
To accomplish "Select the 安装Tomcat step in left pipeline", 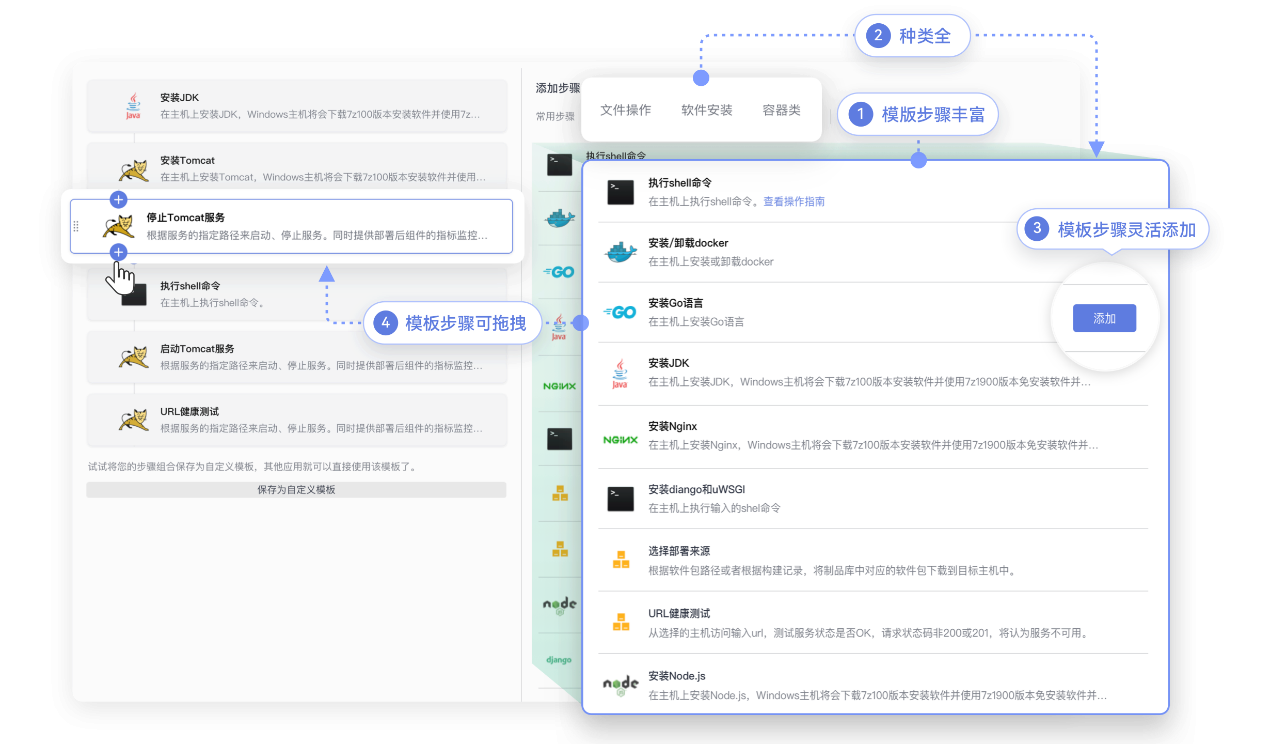I will coord(297,168).
